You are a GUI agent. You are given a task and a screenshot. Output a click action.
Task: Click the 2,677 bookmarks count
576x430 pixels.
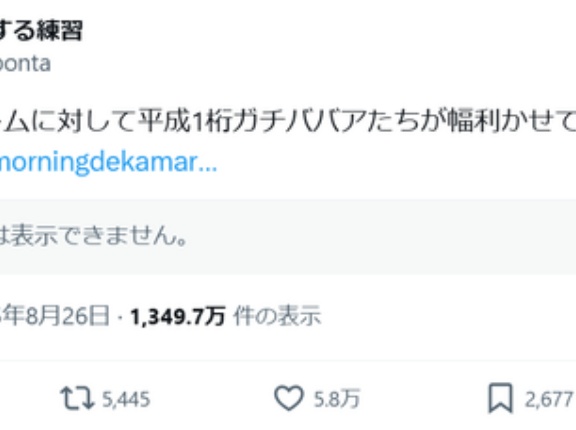(x=549, y=400)
